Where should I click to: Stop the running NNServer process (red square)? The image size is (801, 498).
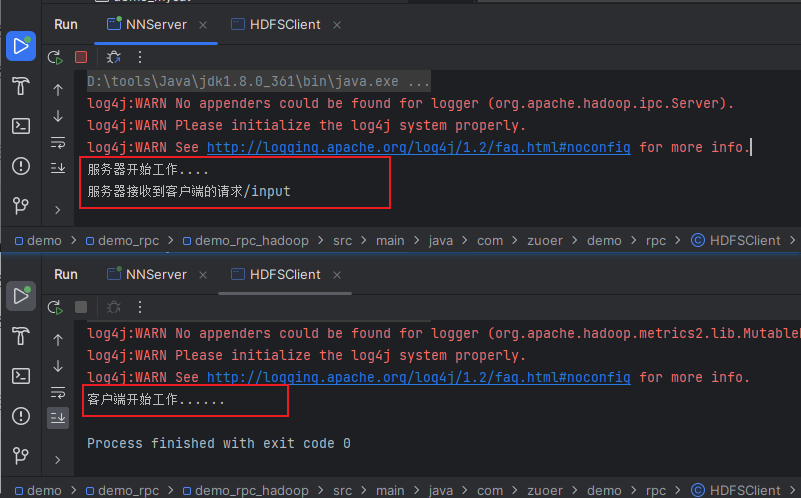pyautogui.click(x=81, y=58)
